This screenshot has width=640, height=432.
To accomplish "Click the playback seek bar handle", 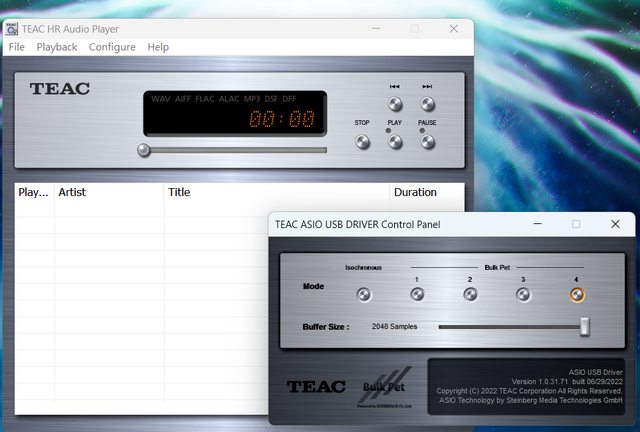I will pos(144,150).
